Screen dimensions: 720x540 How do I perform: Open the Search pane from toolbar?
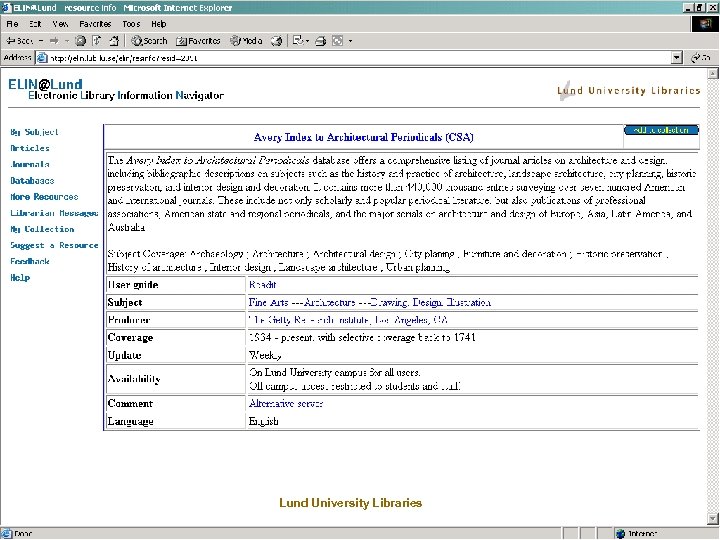[149, 41]
